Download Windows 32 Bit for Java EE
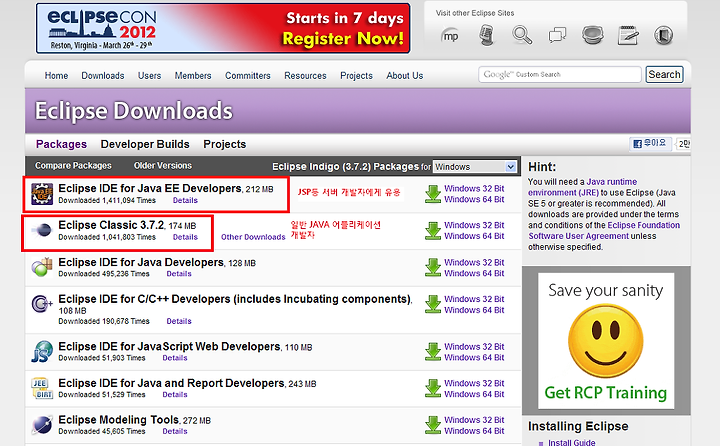Viewport: 720px width, 446px height. [474, 188]
